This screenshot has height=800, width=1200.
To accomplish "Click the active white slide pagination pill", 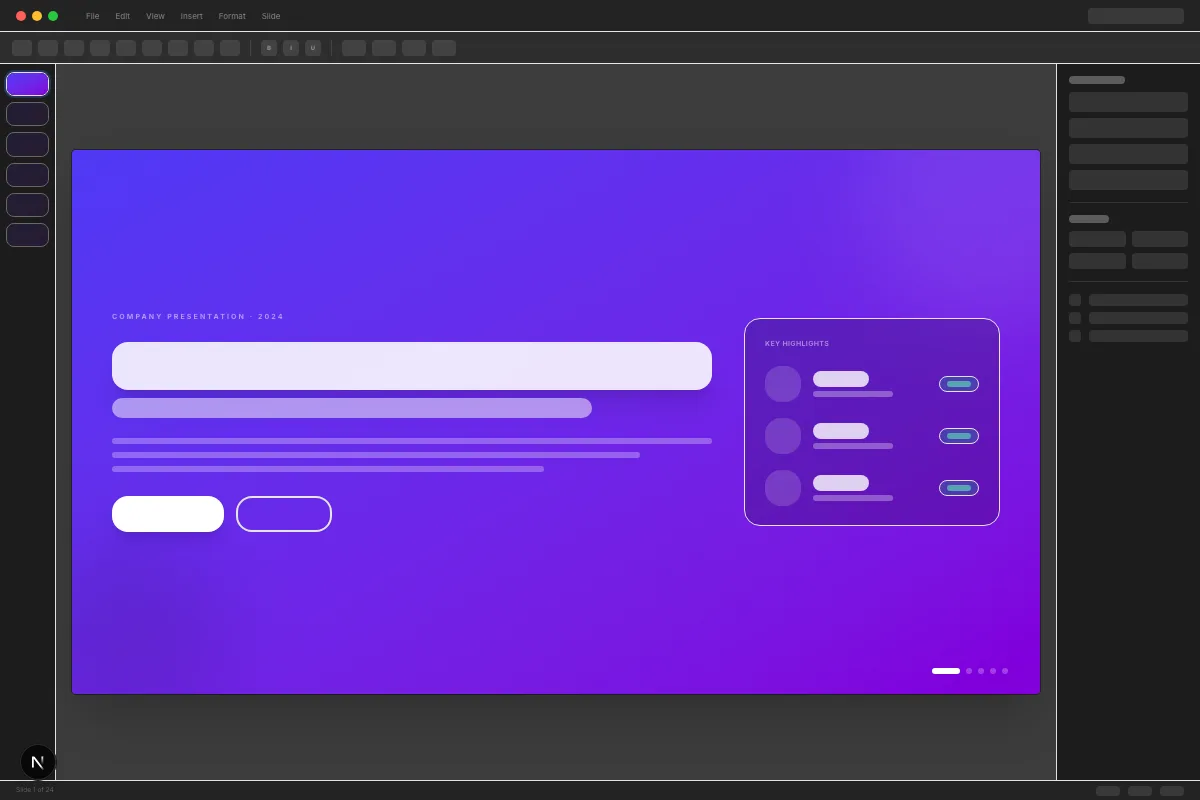I will (946, 671).
